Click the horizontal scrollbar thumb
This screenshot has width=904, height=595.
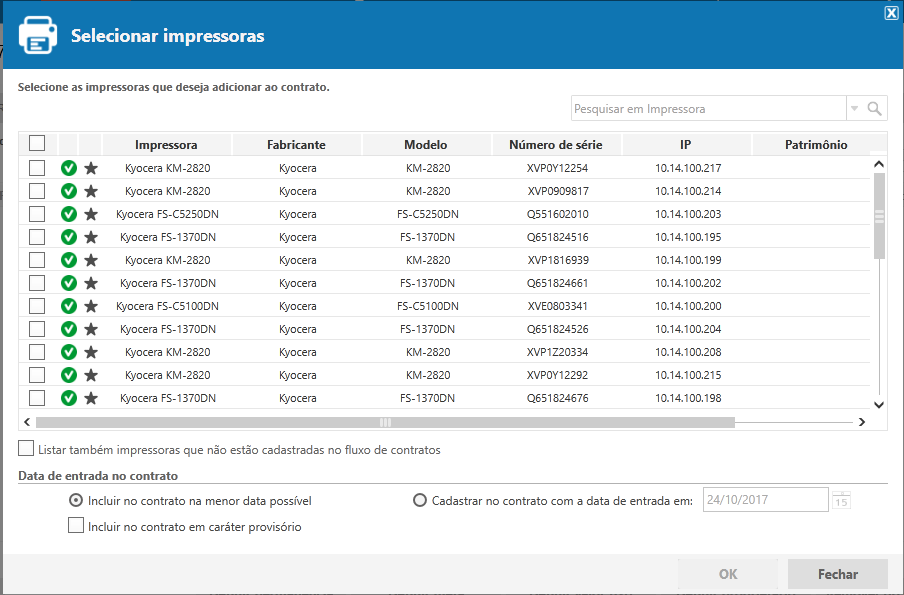[x=385, y=423]
